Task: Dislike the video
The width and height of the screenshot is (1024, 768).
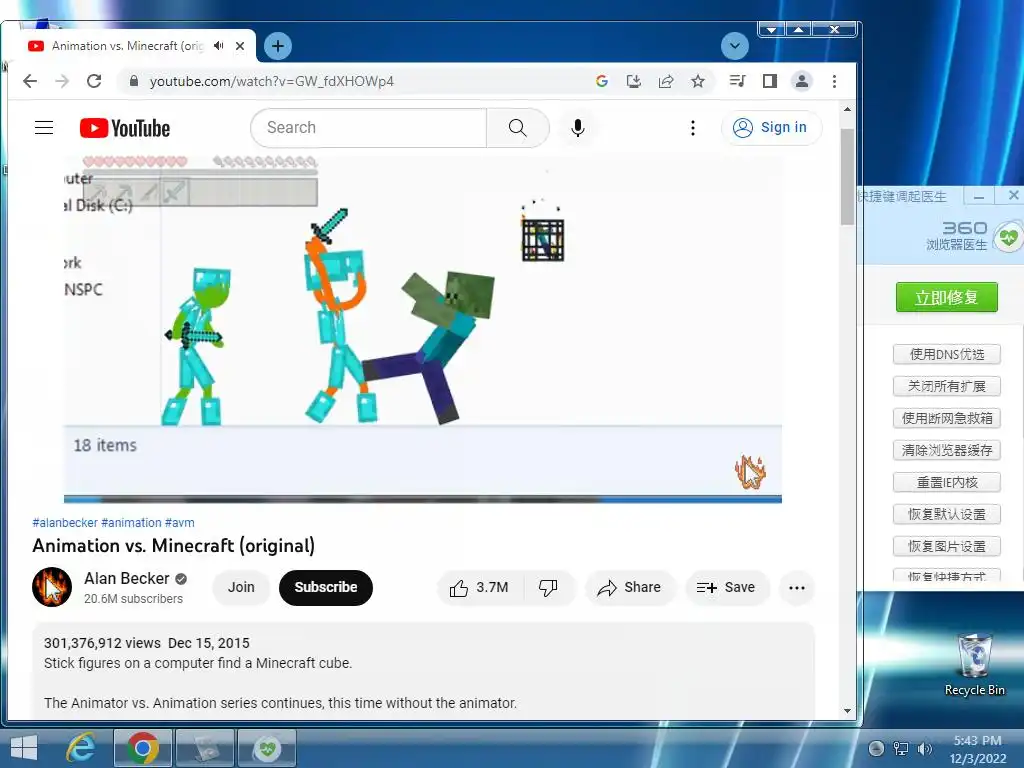Action: [x=548, y=587]
